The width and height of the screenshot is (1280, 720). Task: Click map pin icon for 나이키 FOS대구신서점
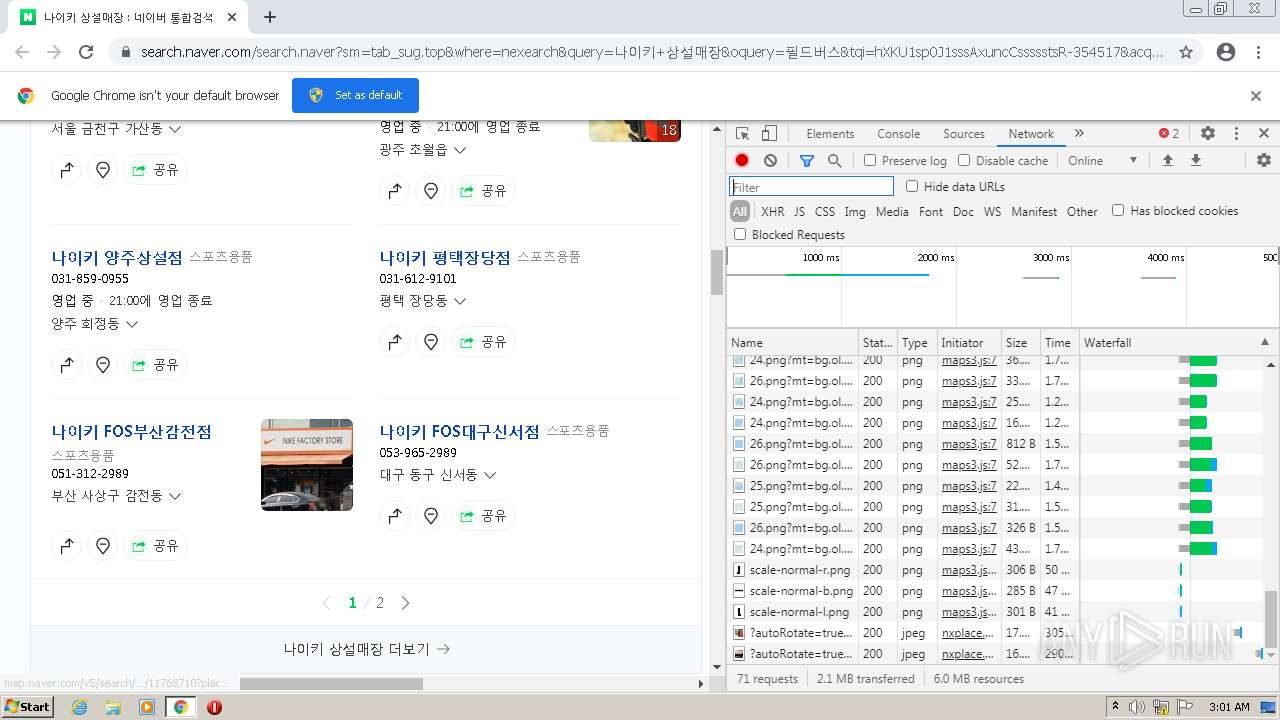pos(431,516)
